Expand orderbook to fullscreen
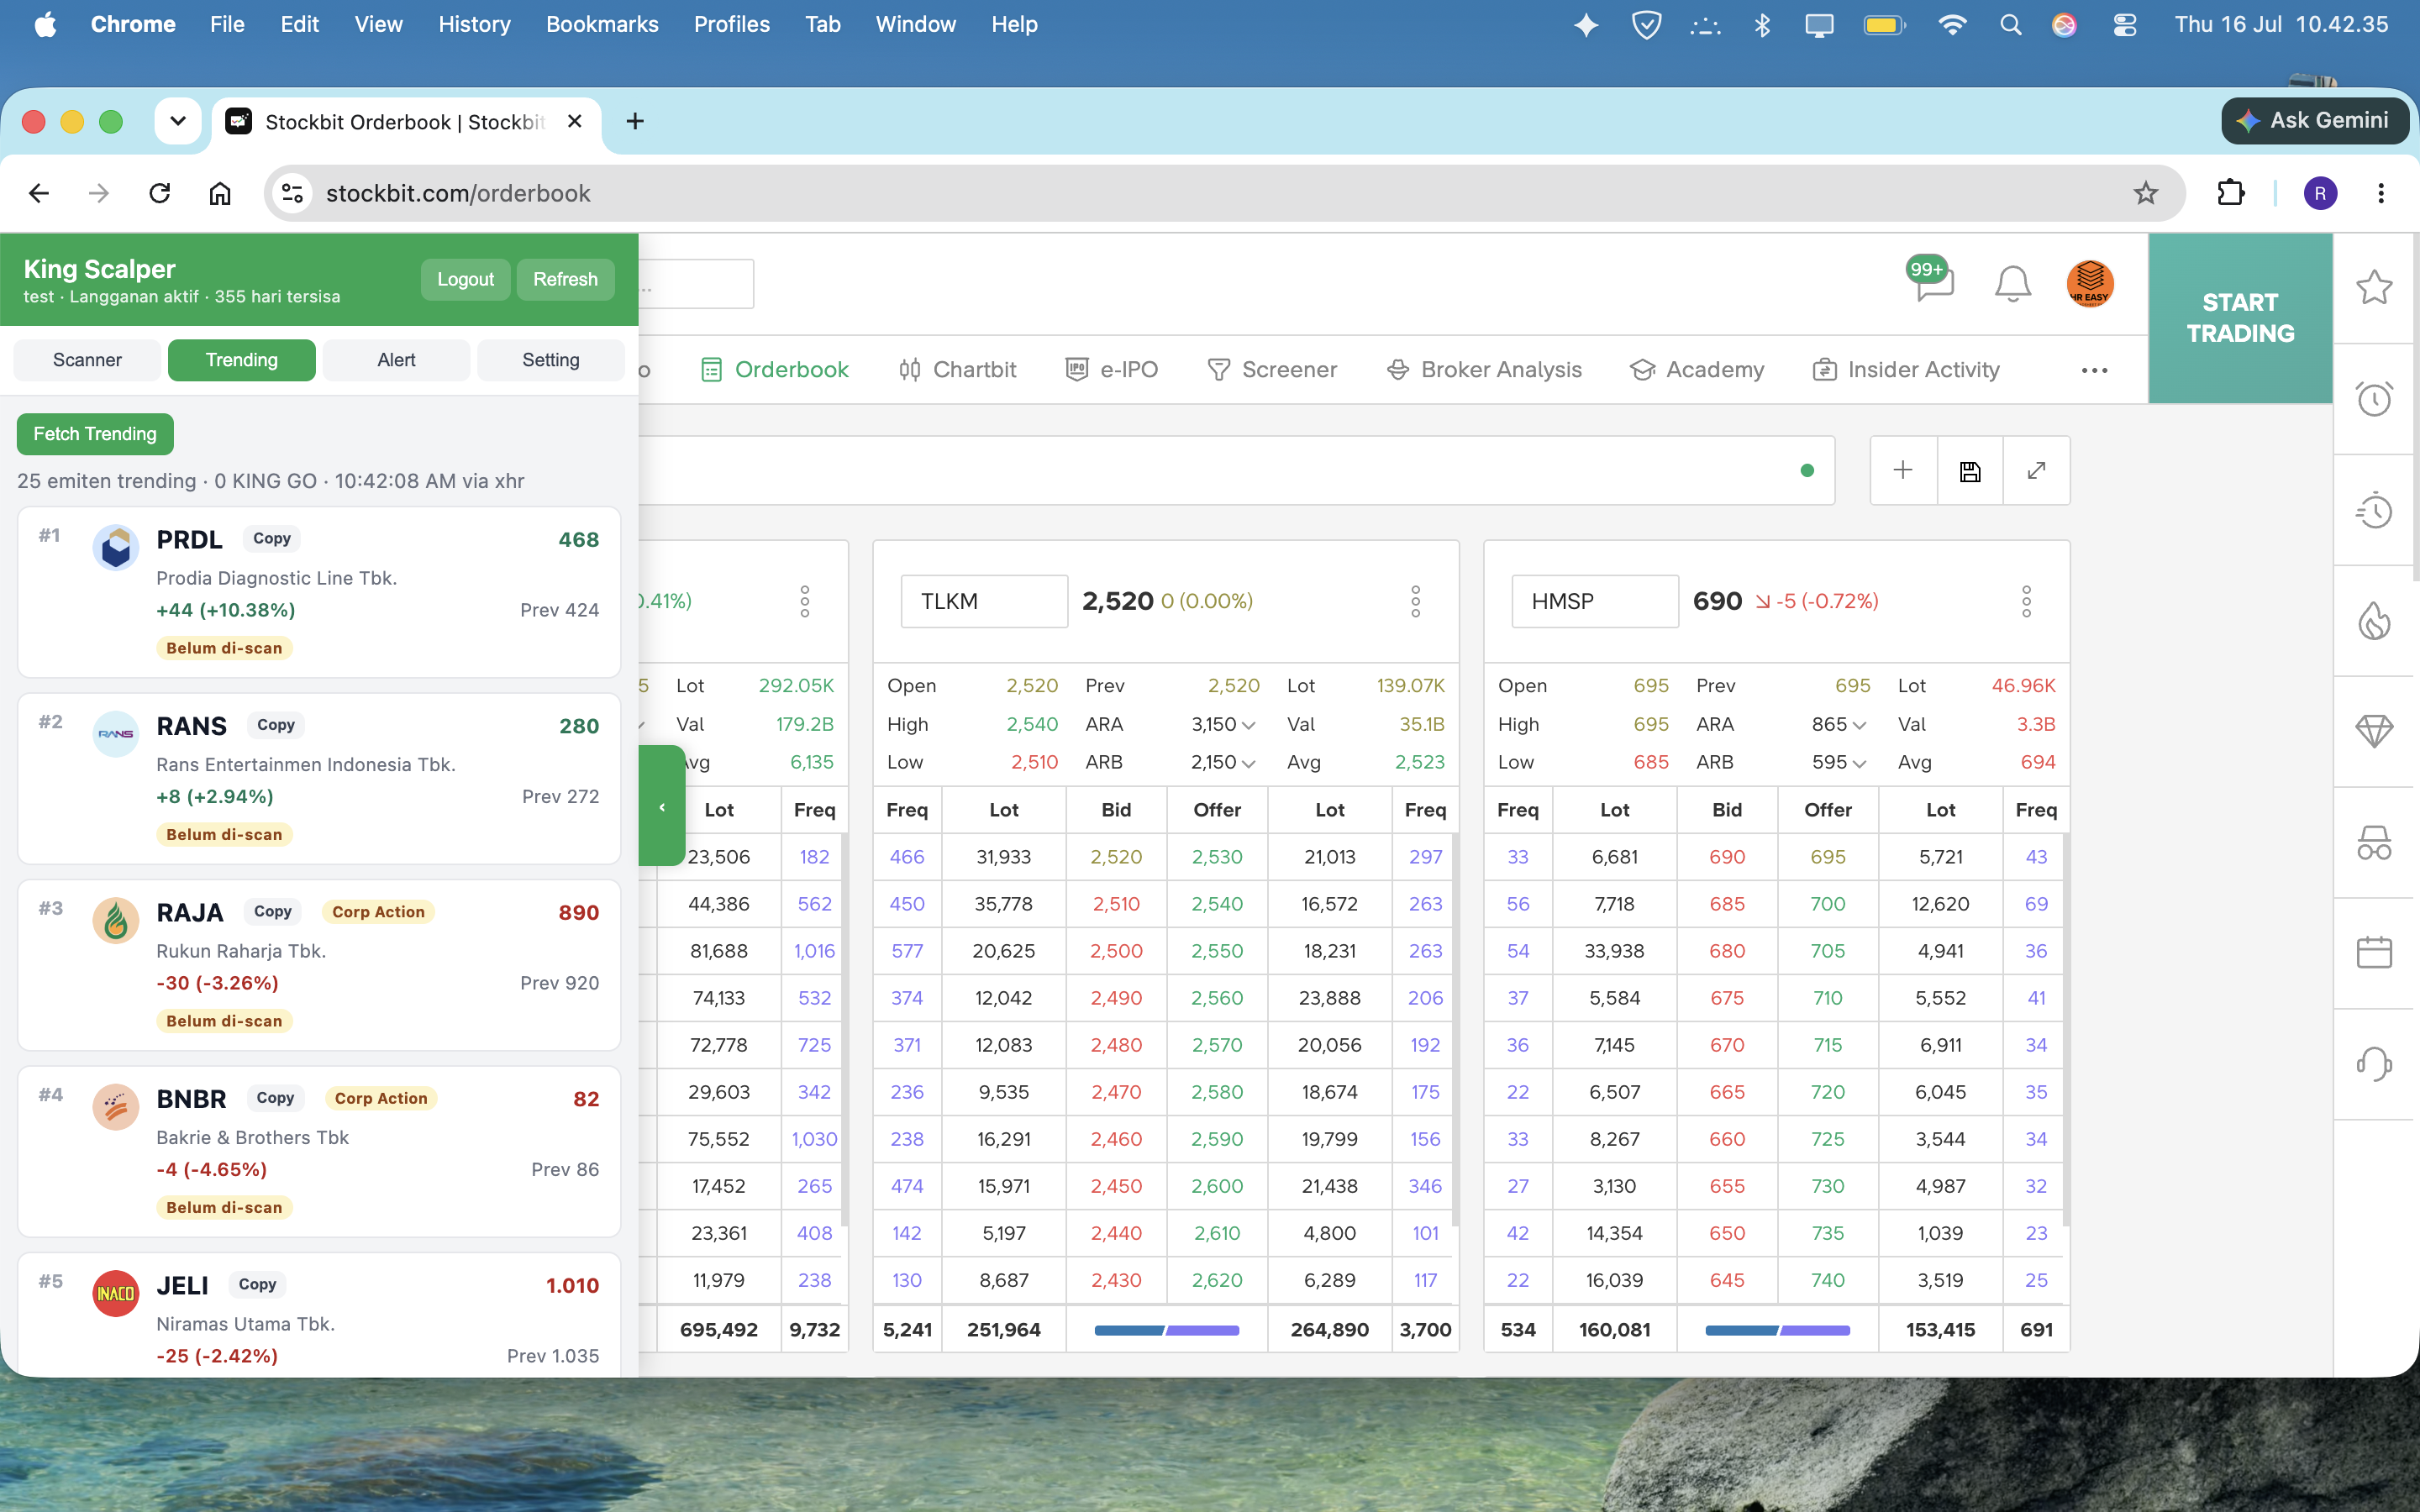Viewport: 2420px width, 1512px height. [x=2036, y=470]
